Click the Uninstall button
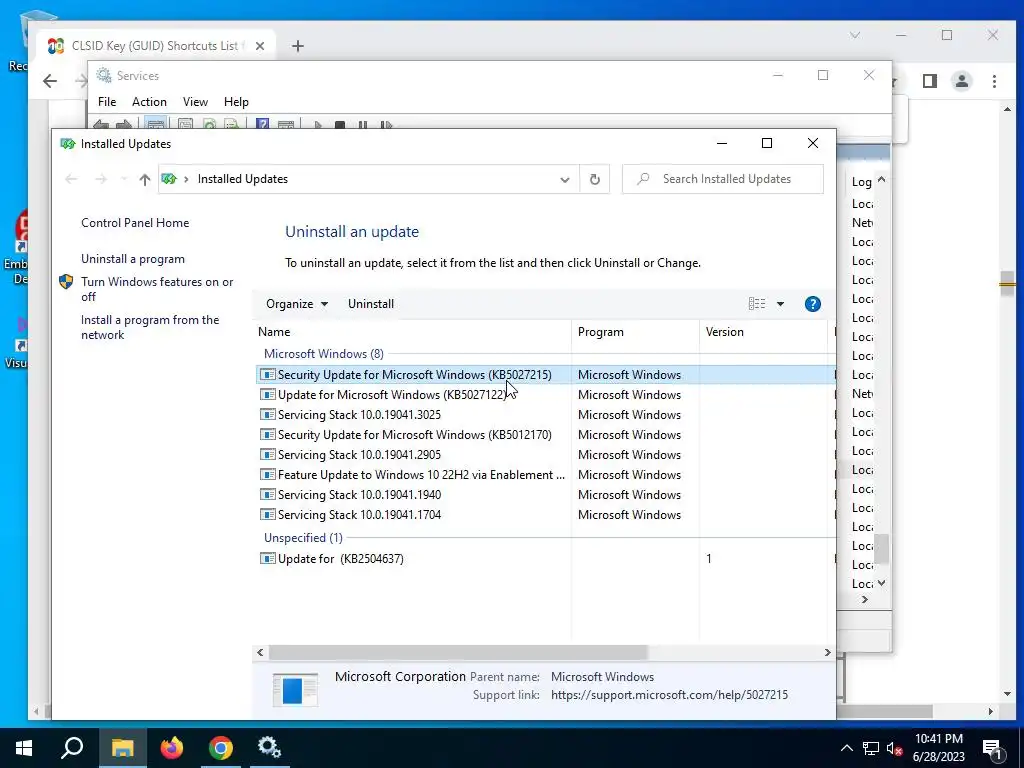The width and height of the screenshot is (1024, 768). tap(370, 304)
